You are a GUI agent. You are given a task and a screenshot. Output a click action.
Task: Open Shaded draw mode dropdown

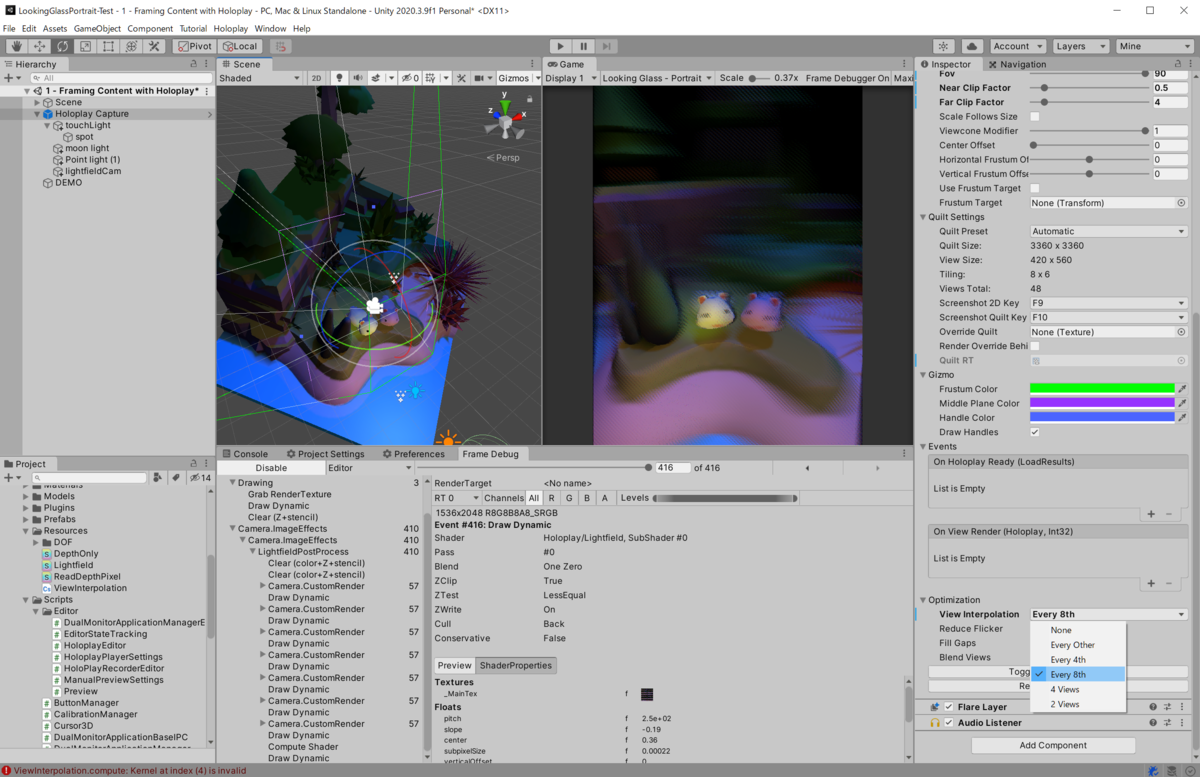point(260,78)
